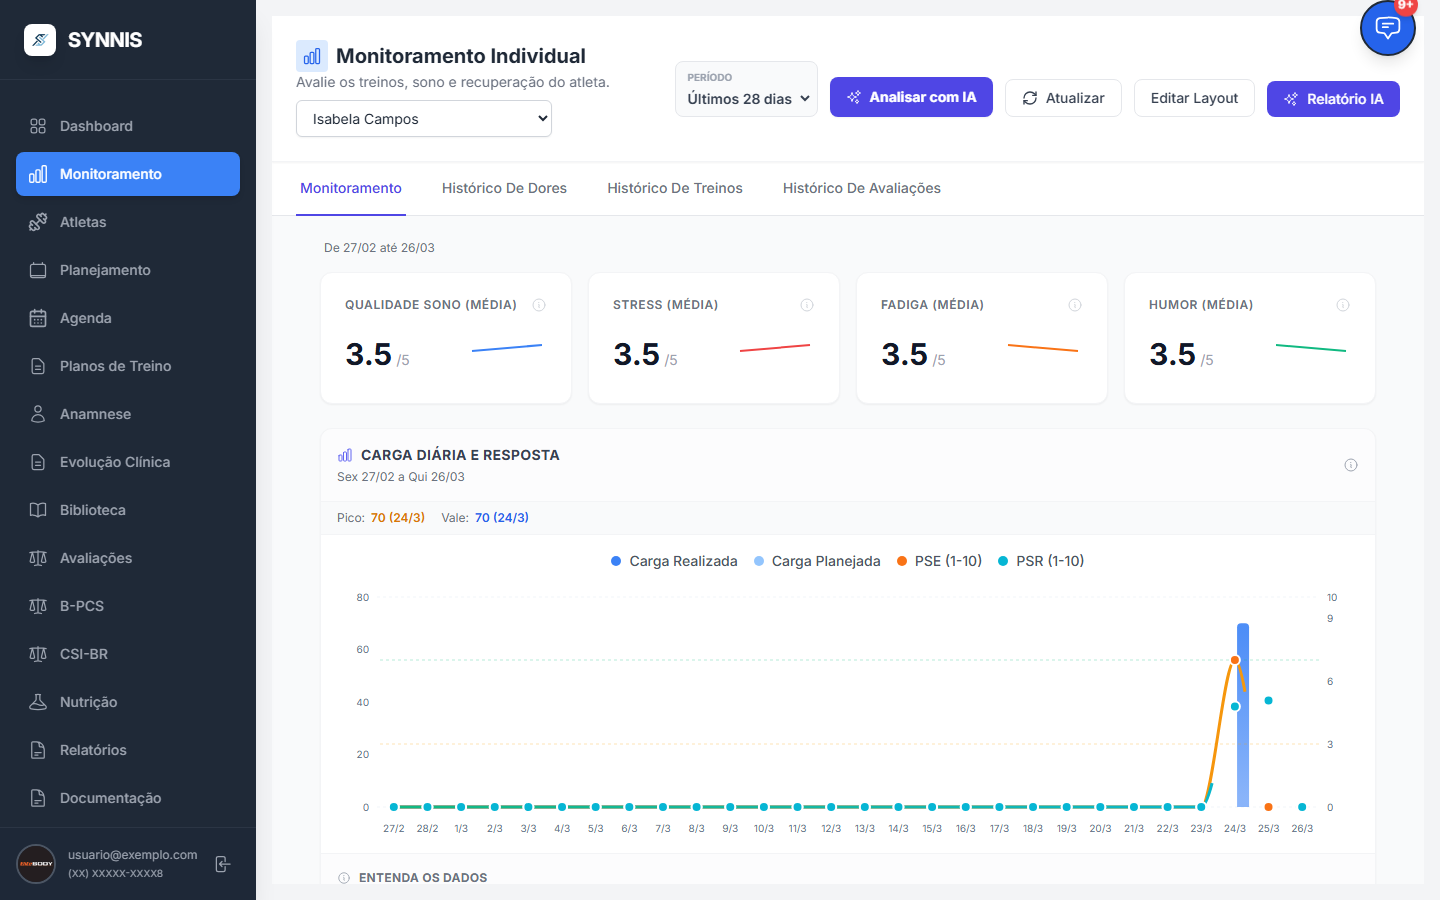The height and width of the screenshot is (900, 1440).
Task: Click the Avaliações scale icon
Action: pos(38,558)
